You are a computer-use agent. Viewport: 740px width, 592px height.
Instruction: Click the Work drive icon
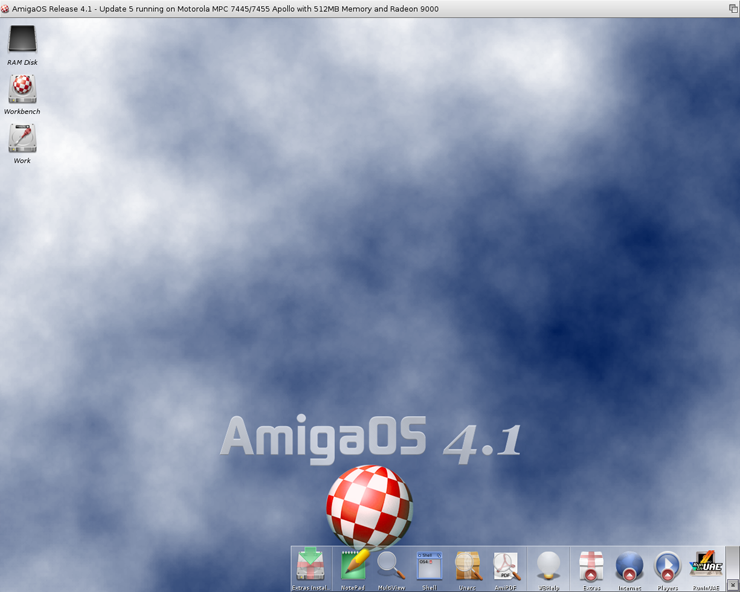pyautogui.click(x=22, y=139)
